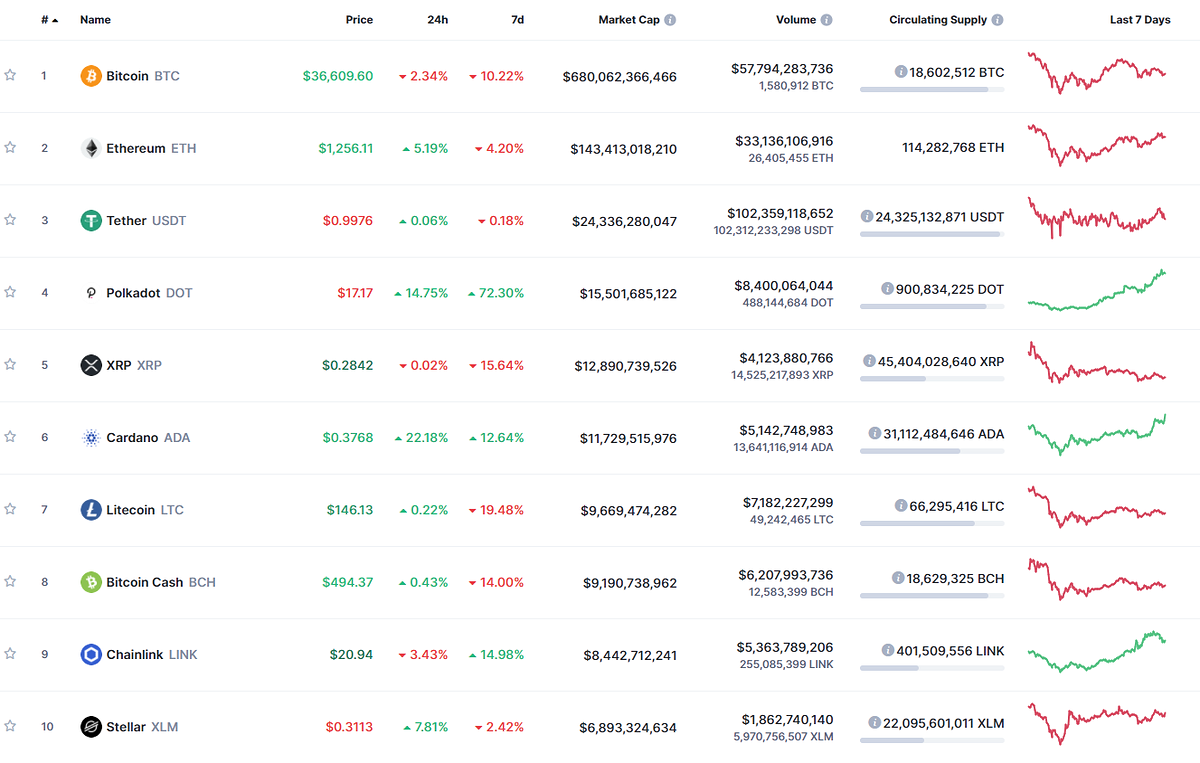Click the Bitcoin logo icon
1200x763 pixels.
coord(91,76)
